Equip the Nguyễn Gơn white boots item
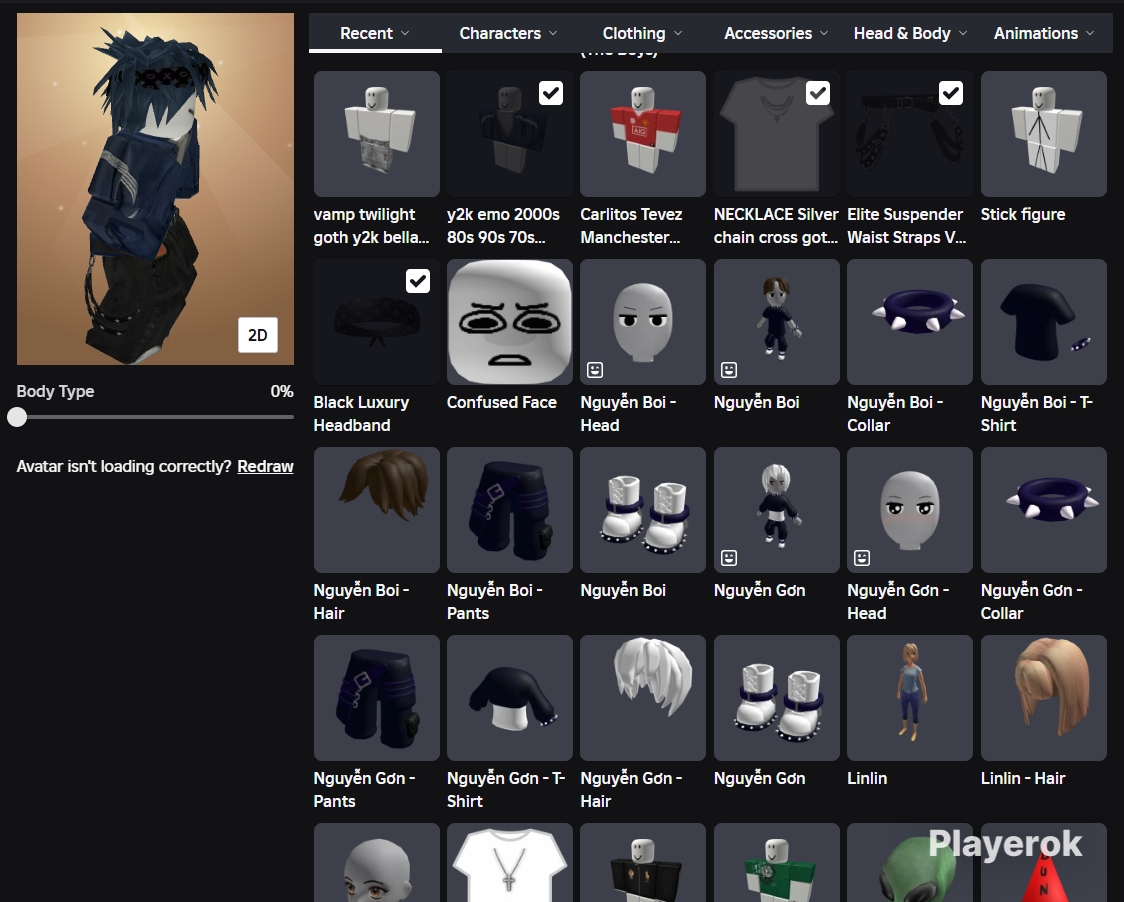 click(776, 698)
